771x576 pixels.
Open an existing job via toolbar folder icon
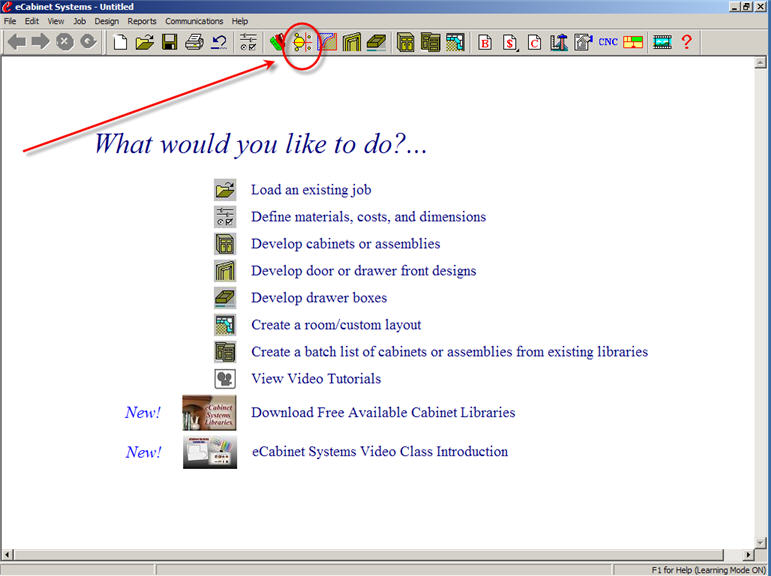click(x=145, y=42)
